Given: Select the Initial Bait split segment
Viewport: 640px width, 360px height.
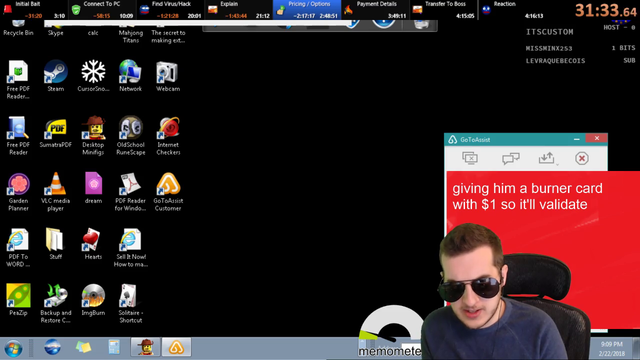Looking at the screenshot, I should pos(33,10).
